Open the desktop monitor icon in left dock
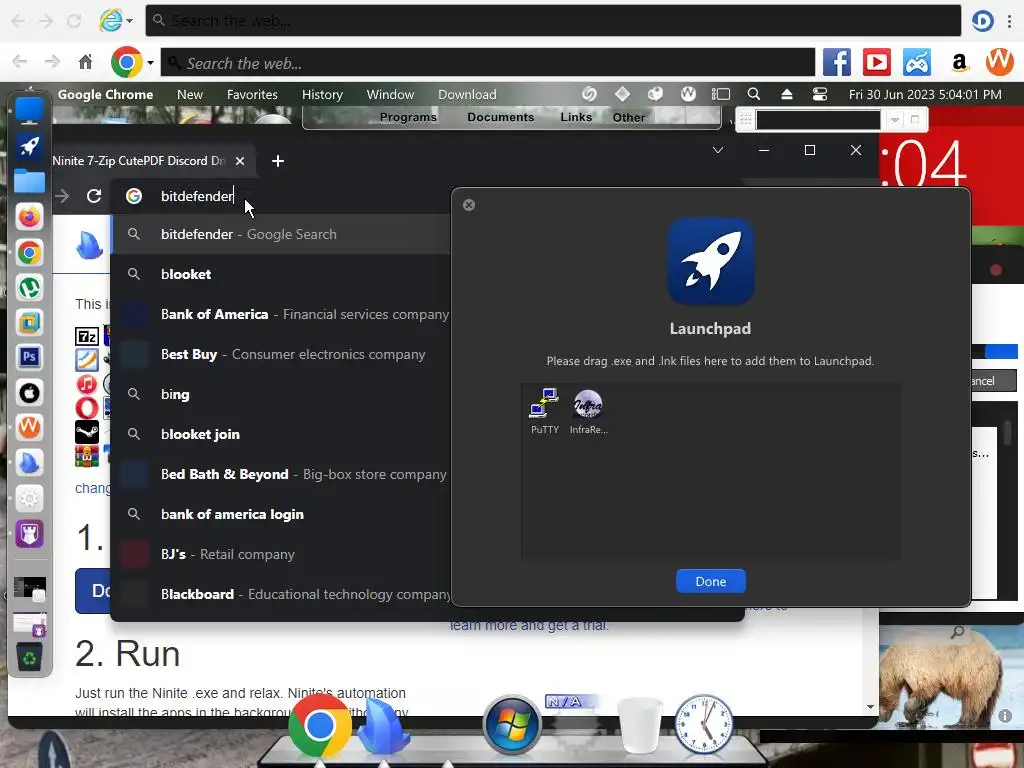 (29, 111)
